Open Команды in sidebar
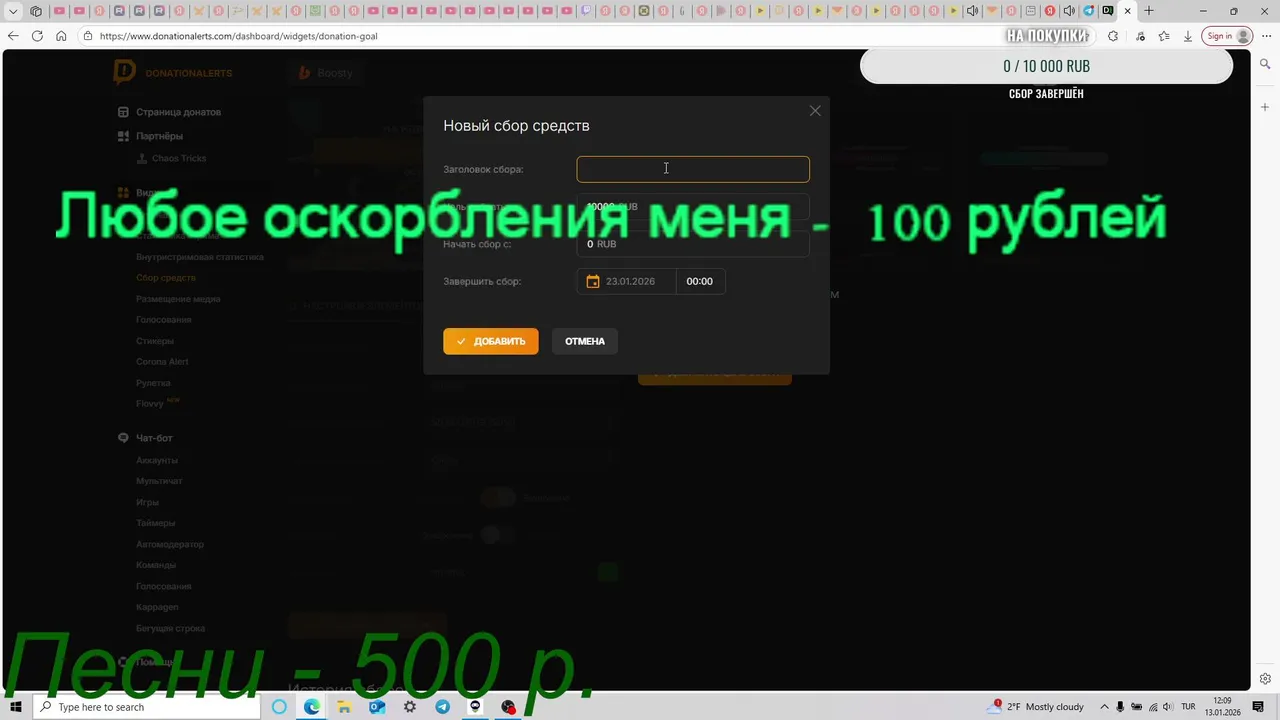This screenshot has width=1280, height=720. pos(156,565)
